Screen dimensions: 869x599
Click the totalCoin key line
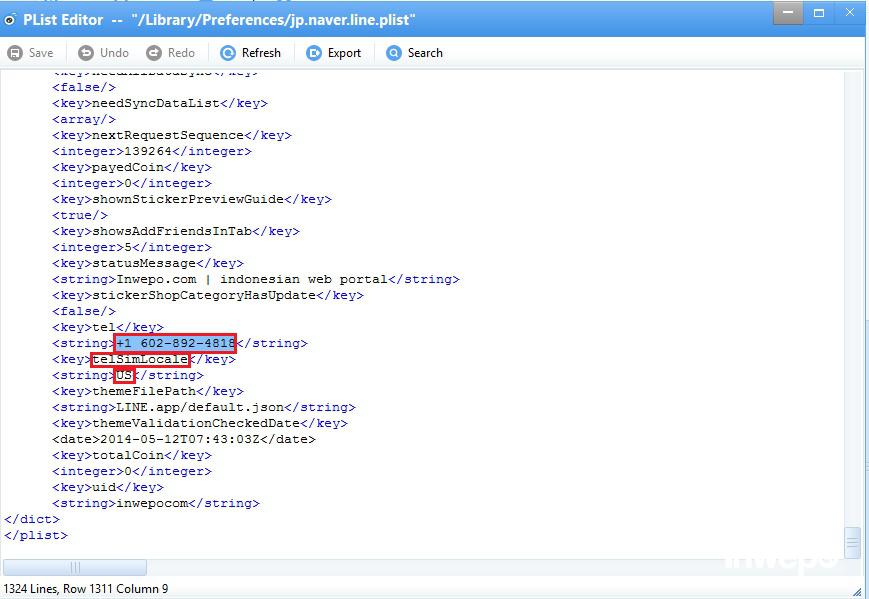132,455
